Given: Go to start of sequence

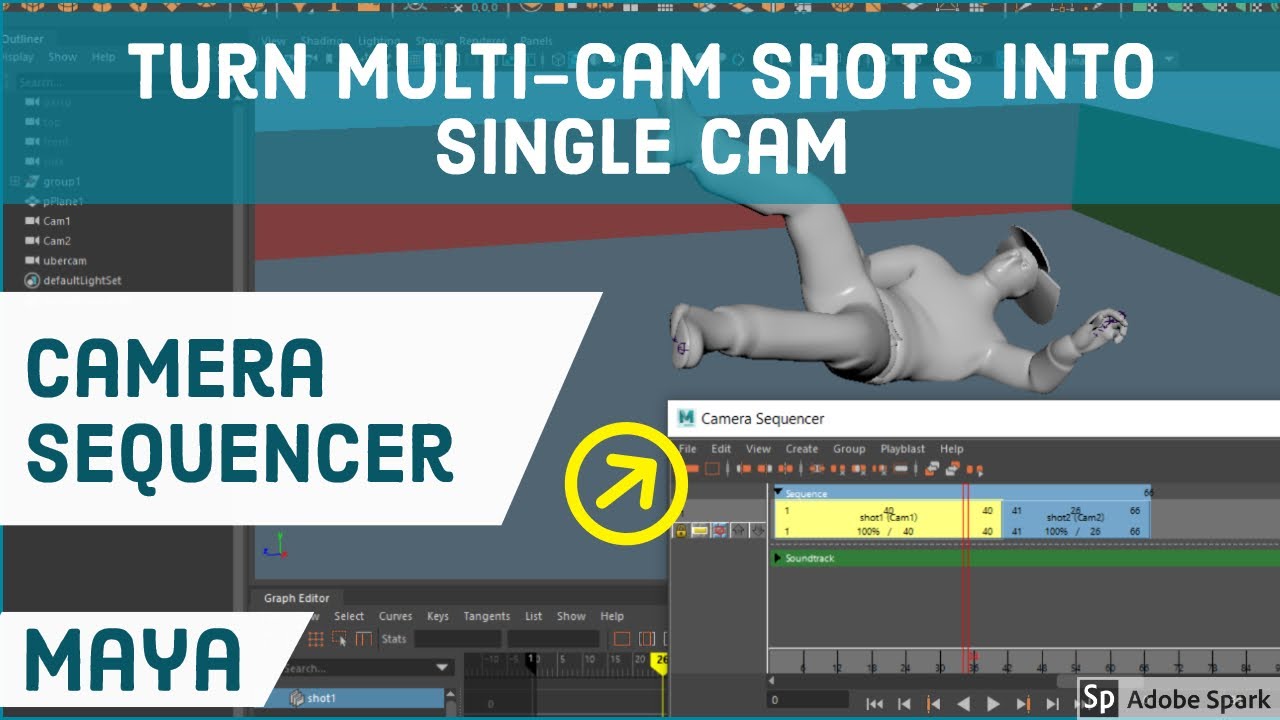Looking at the screenshot, I should pos(875,704).
